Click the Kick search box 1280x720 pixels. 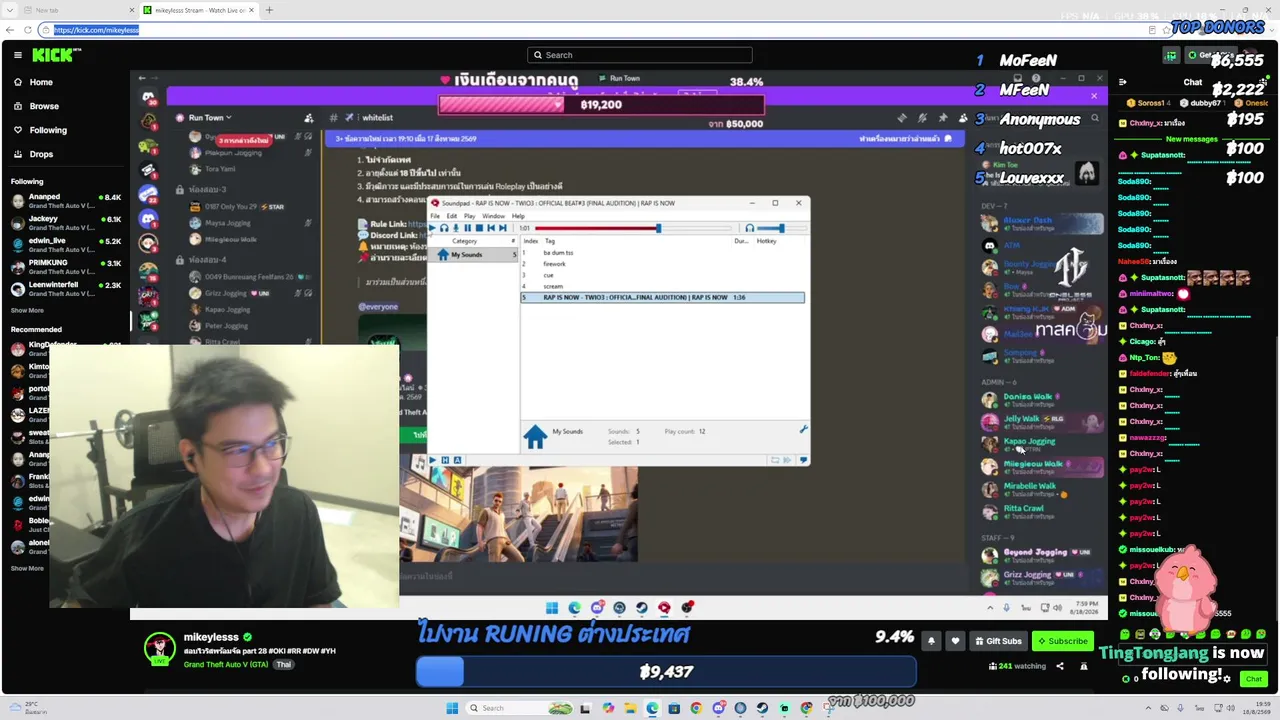pyautogui.click(x=640, y=55)
